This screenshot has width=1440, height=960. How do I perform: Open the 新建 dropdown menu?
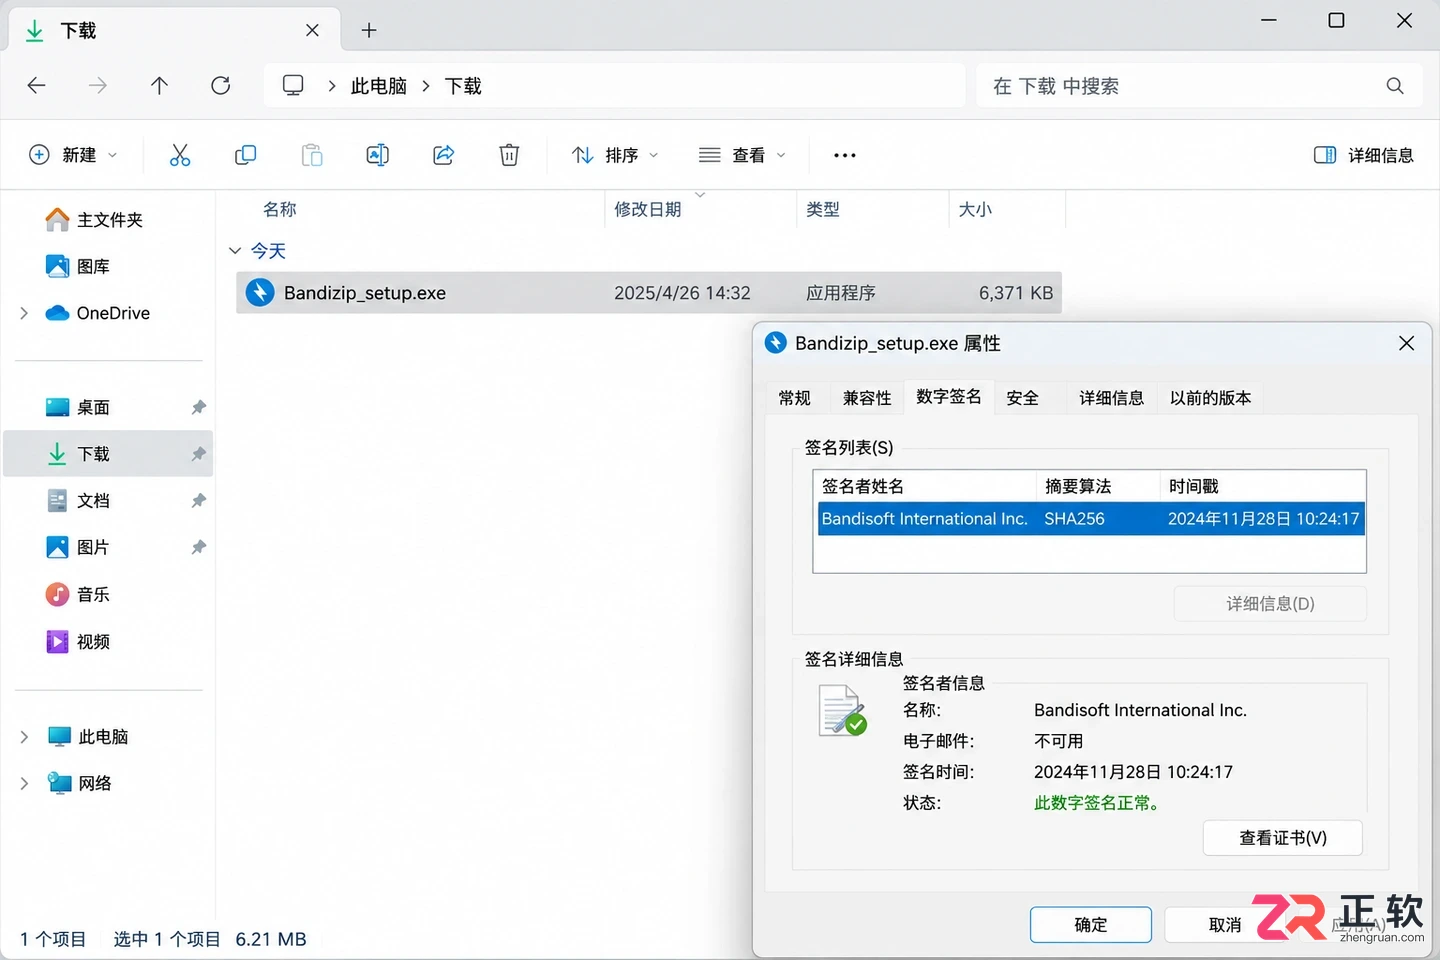click(x=73, y=155)
